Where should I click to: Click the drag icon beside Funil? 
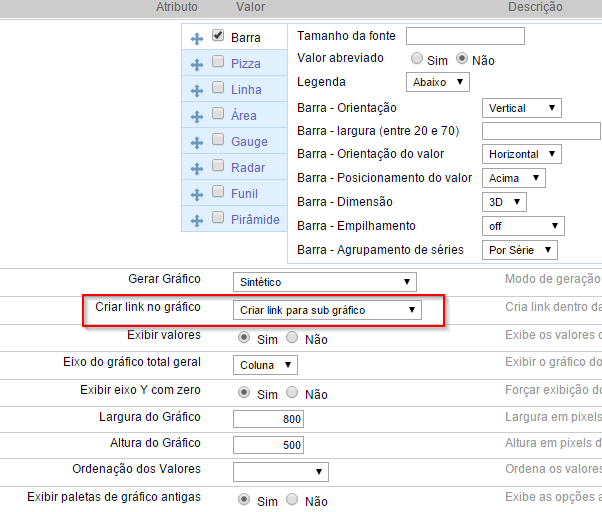(197, 194)
